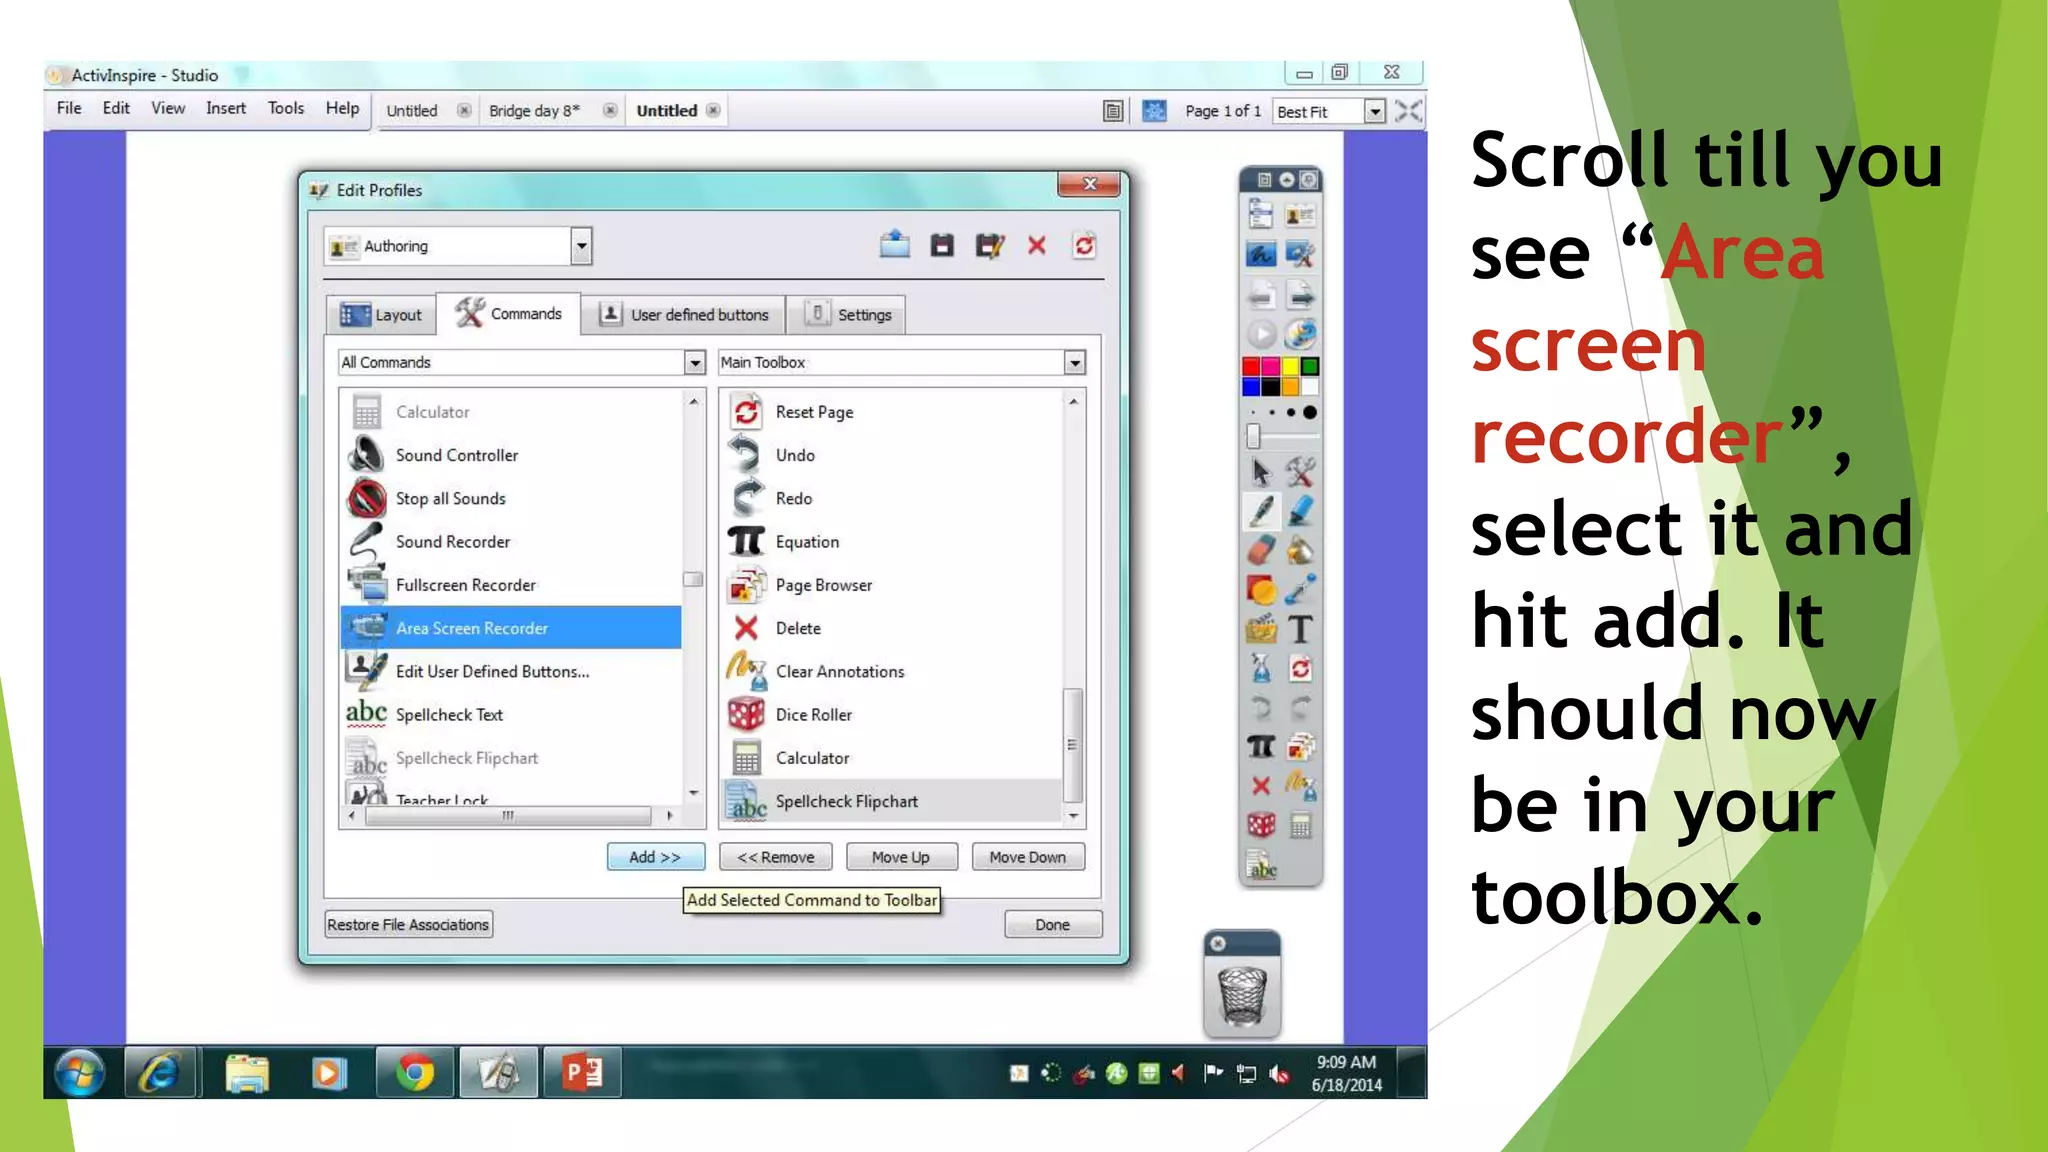Viewport: 2048px width, 1152px height.
Task: Click the Add >> button
Action: point(655,857)
